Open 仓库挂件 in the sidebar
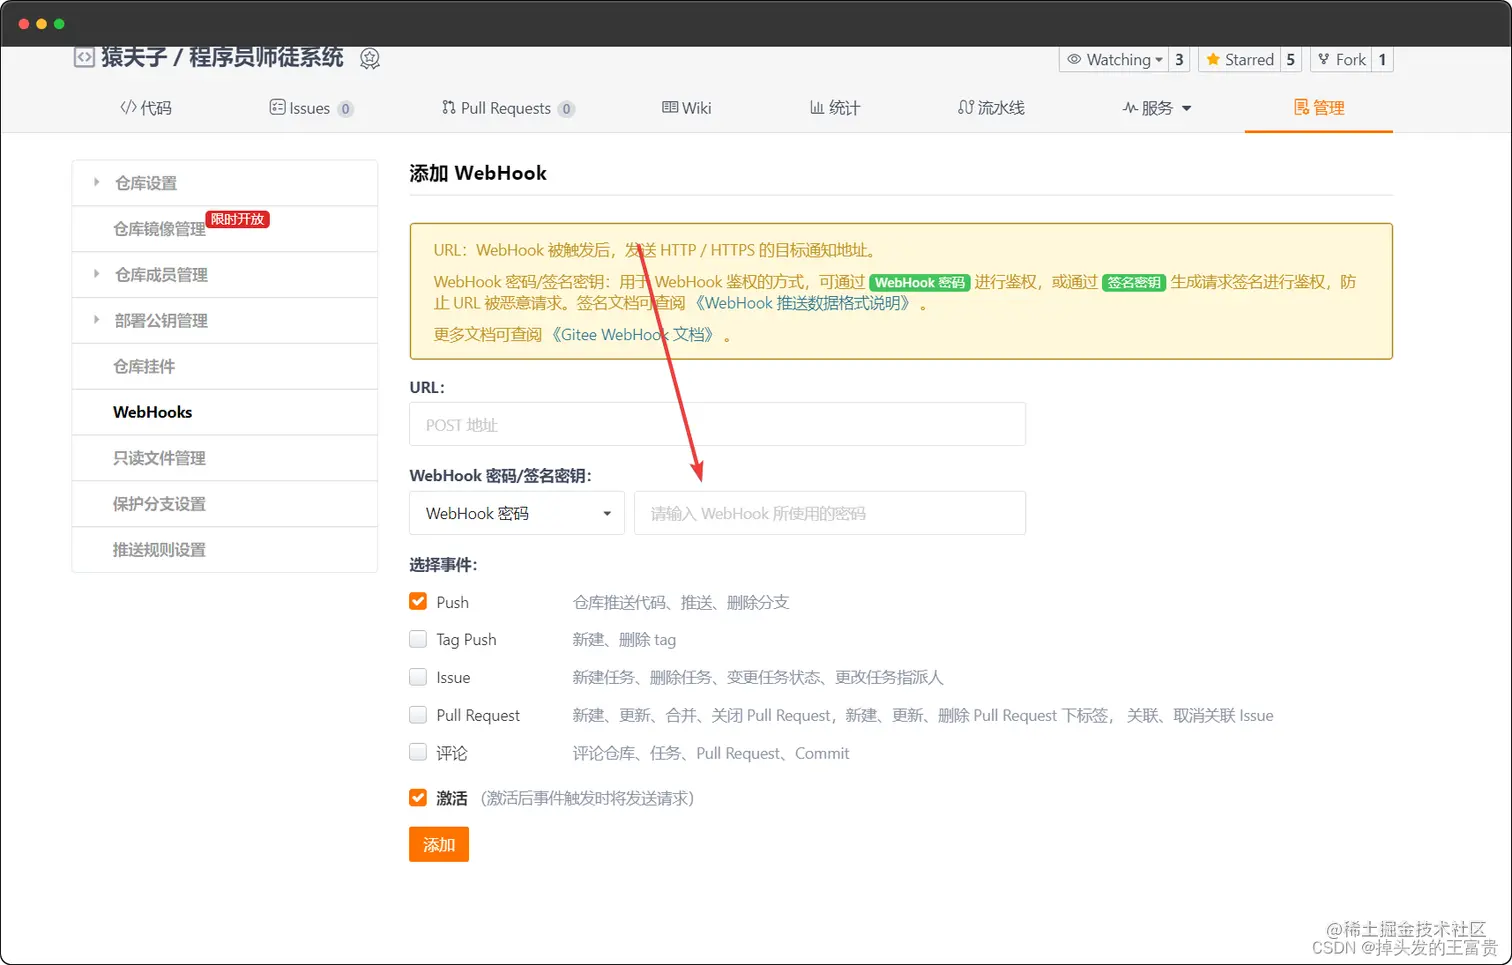Screen dimensions: 1512x965 pos(225,367)
